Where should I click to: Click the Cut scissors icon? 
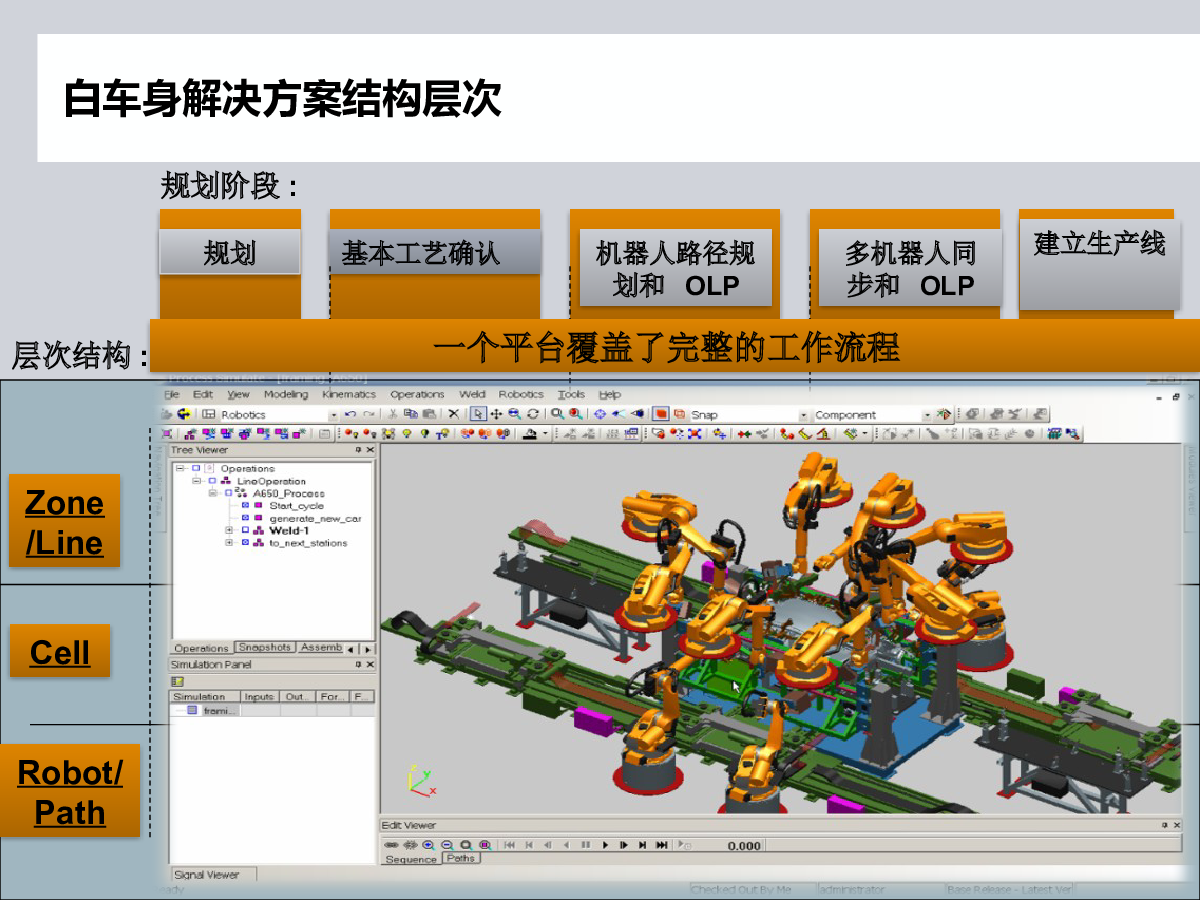point(394,414)
